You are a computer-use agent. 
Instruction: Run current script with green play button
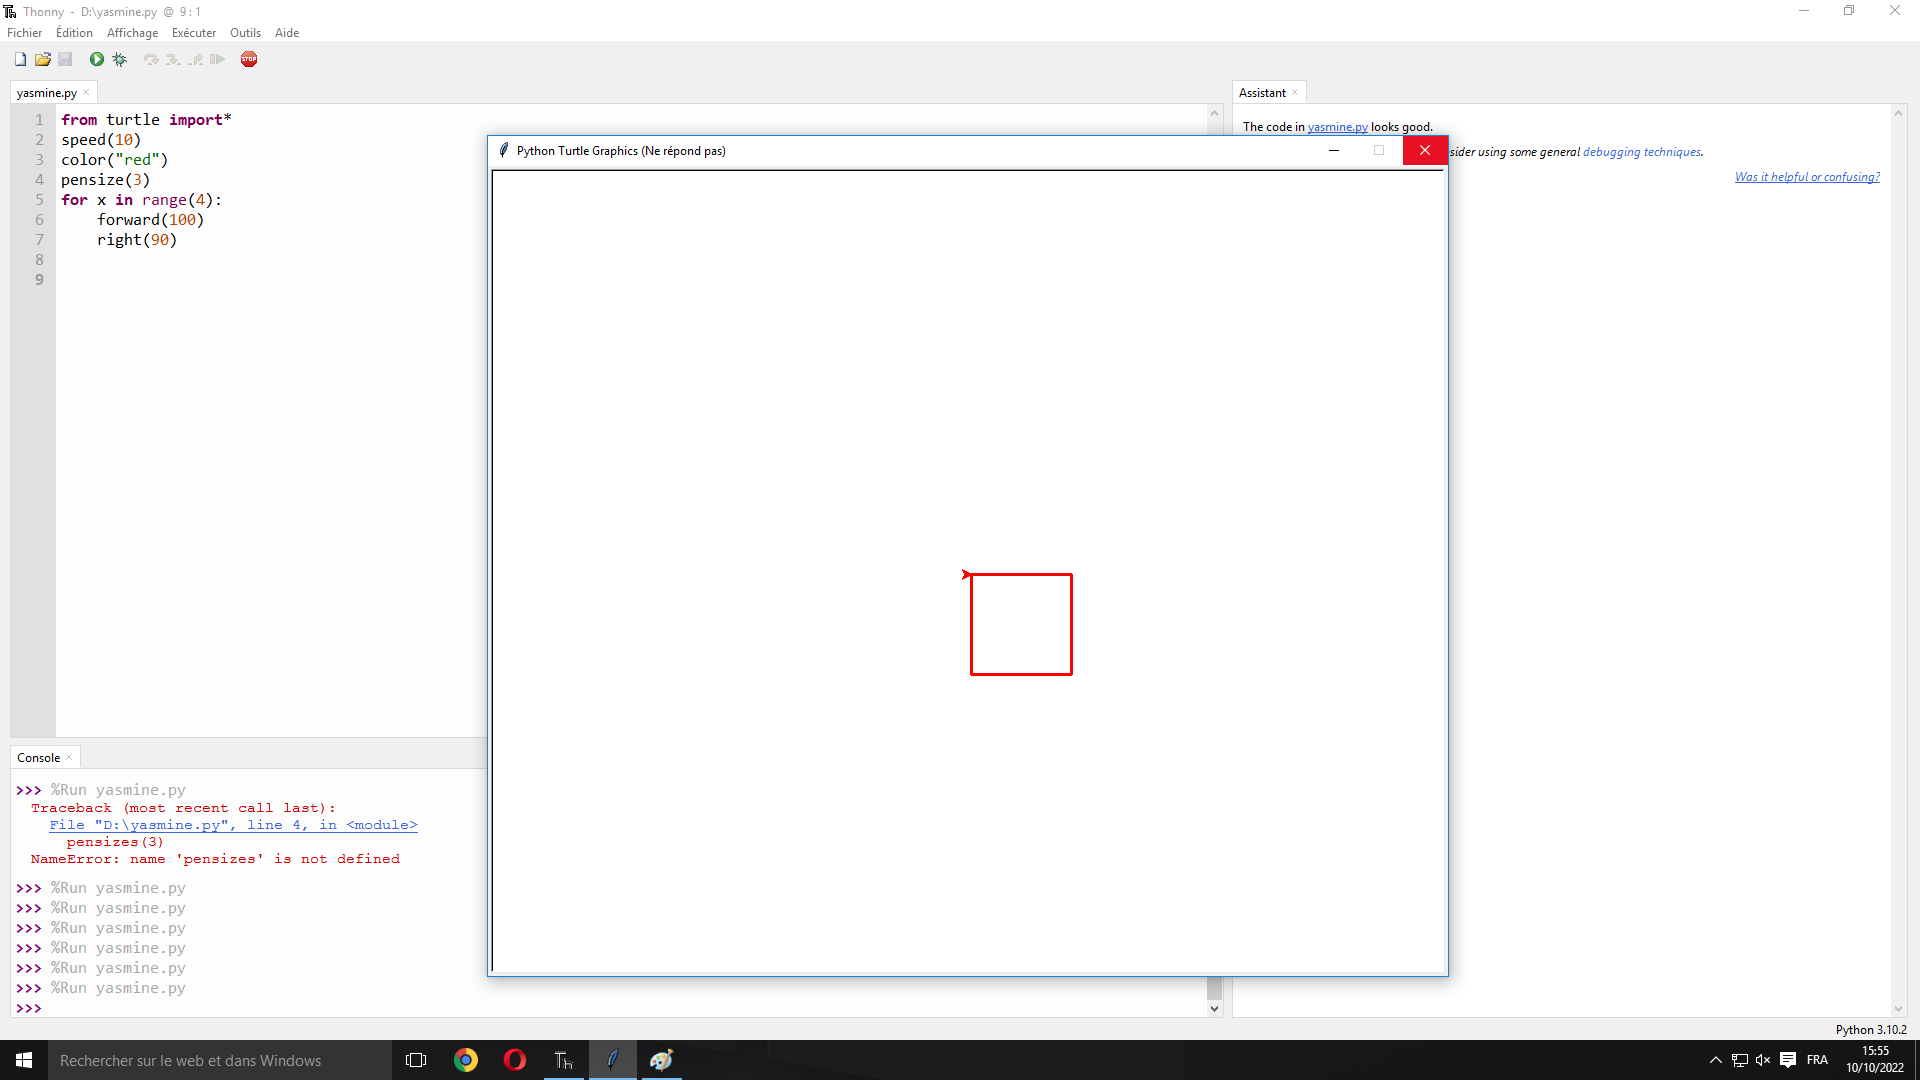[97, 59]
